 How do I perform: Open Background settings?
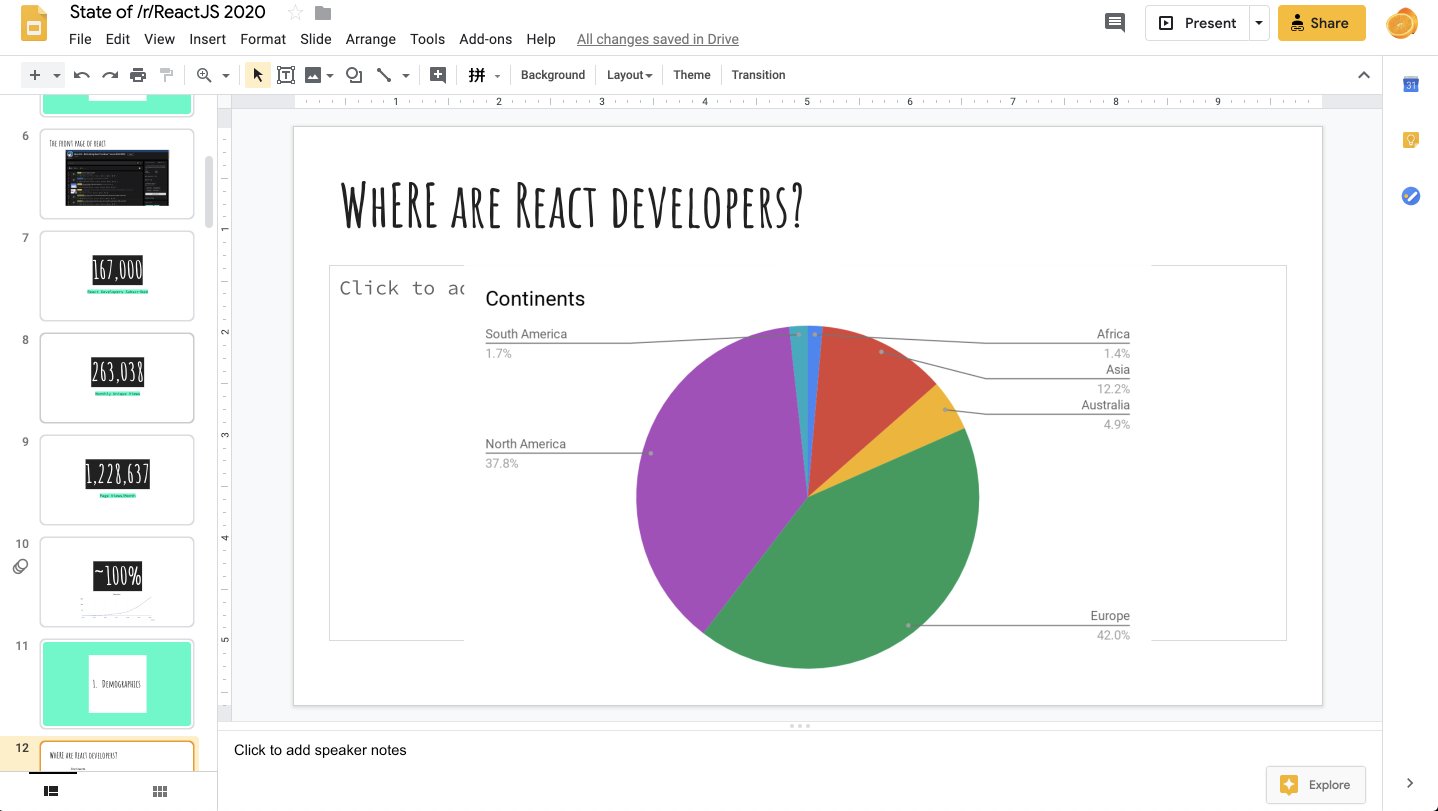pos(553,75)
